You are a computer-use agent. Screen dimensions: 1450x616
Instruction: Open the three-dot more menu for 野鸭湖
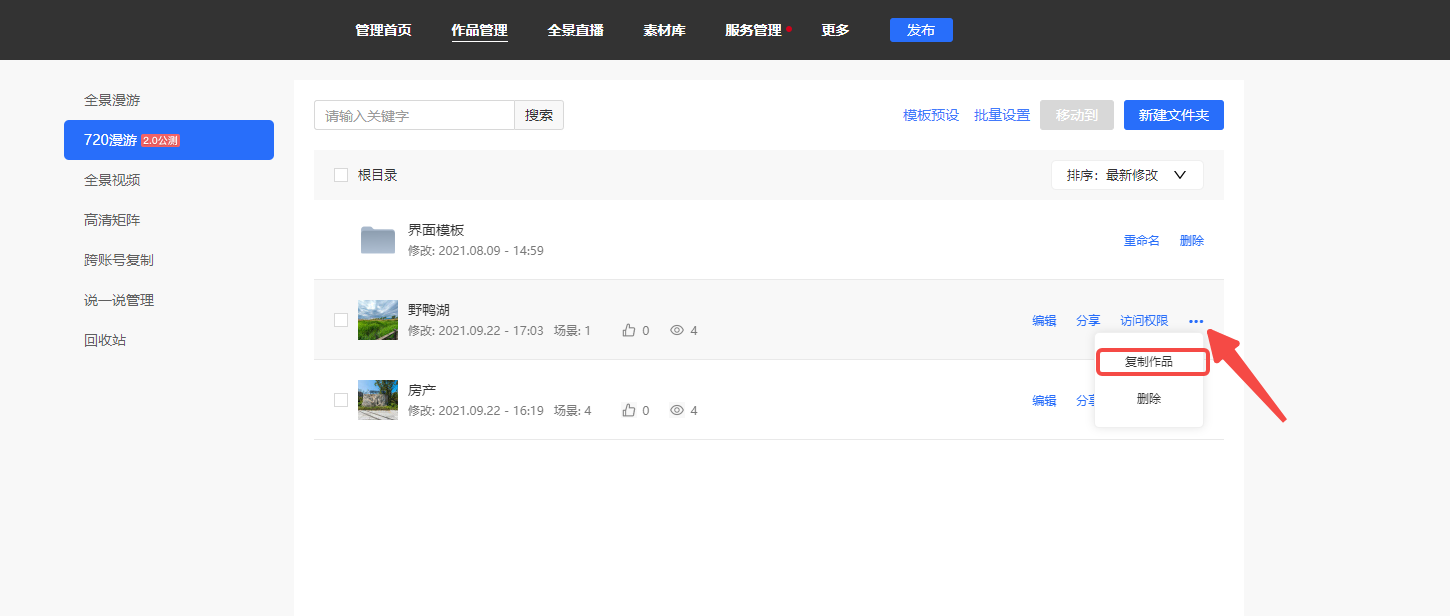(1196, 321)
